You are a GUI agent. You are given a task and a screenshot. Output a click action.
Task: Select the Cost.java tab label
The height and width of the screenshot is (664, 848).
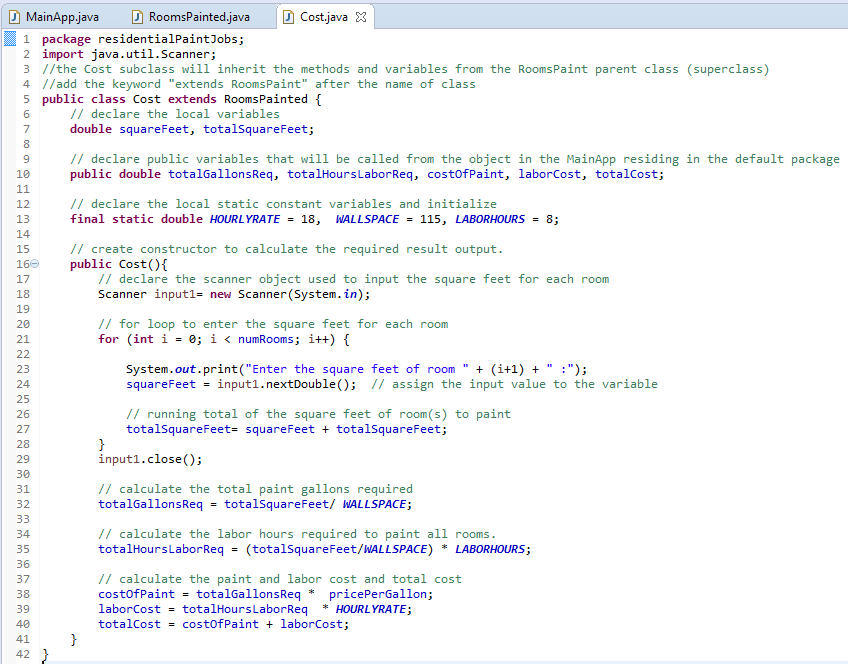[325, 17]
